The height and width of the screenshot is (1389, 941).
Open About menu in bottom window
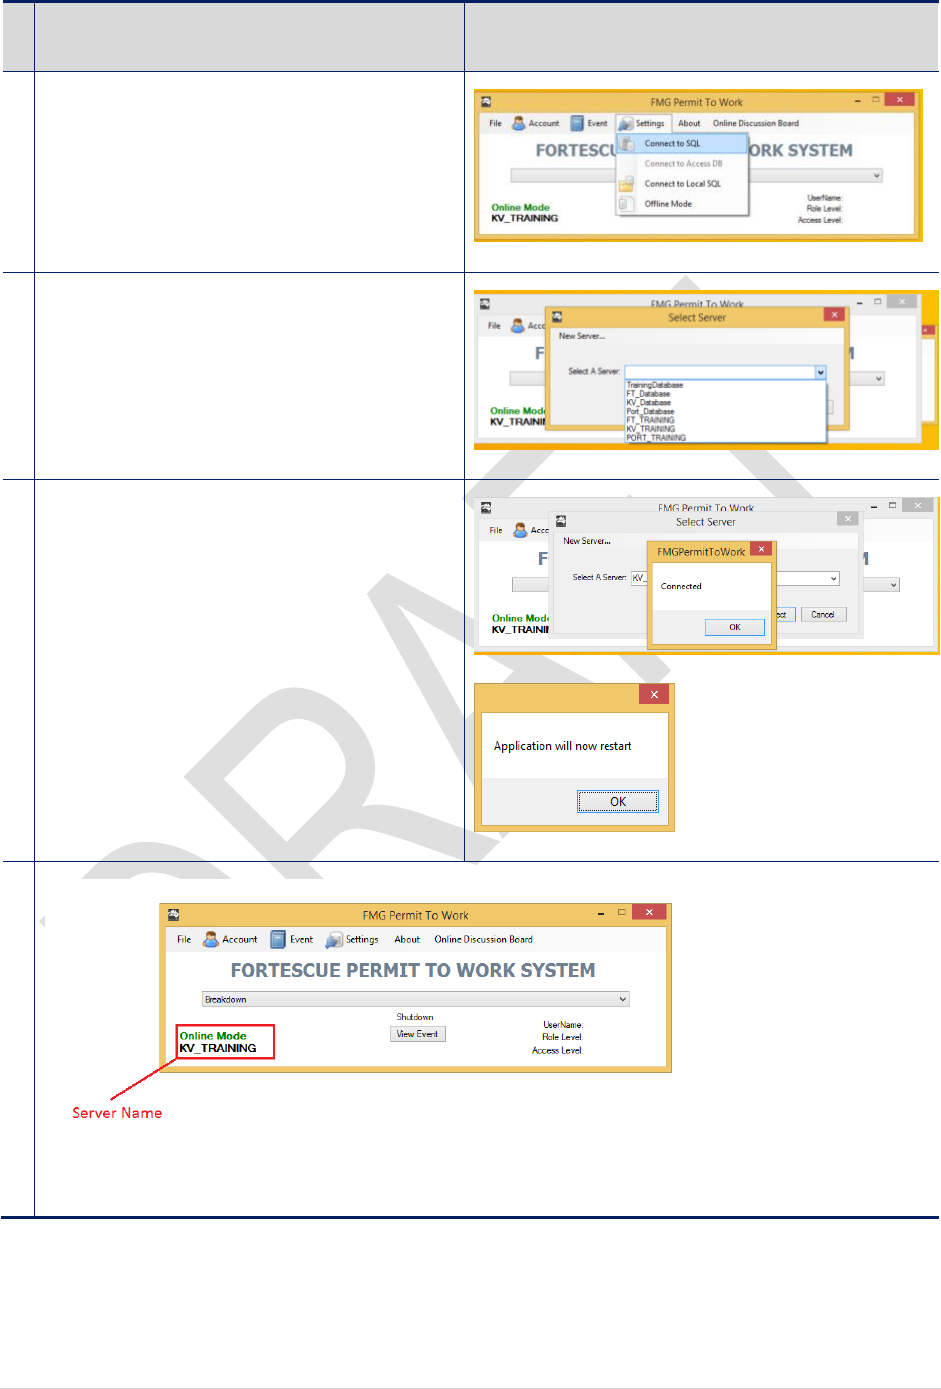click(x=407, y=940)
